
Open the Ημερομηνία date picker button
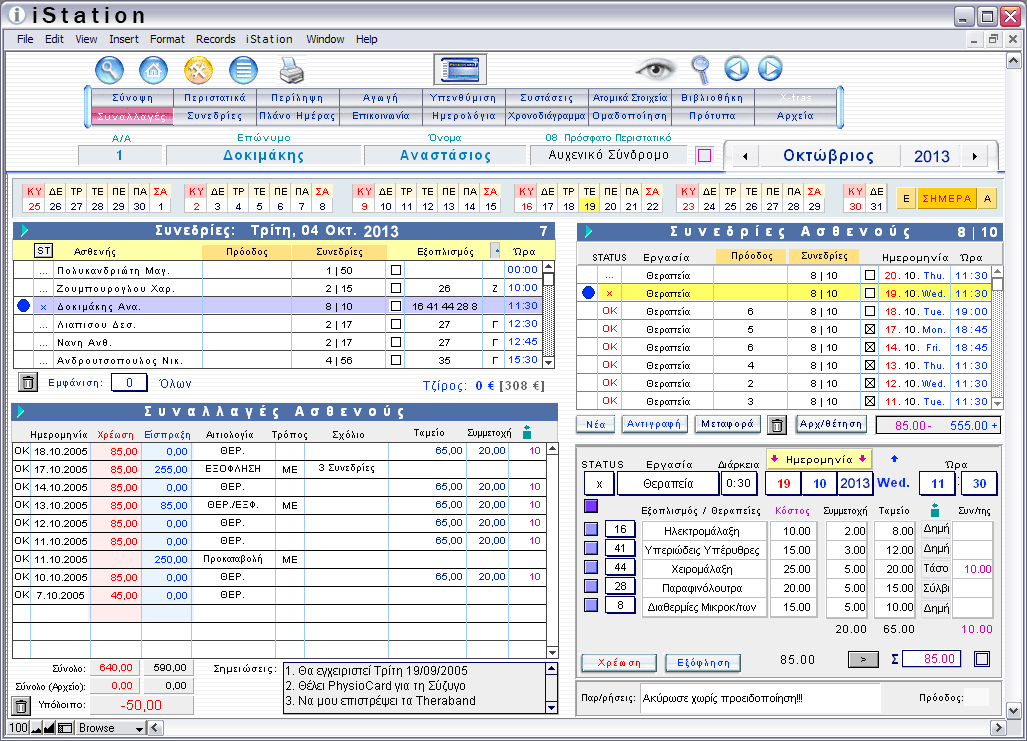(x=819, y=459)
